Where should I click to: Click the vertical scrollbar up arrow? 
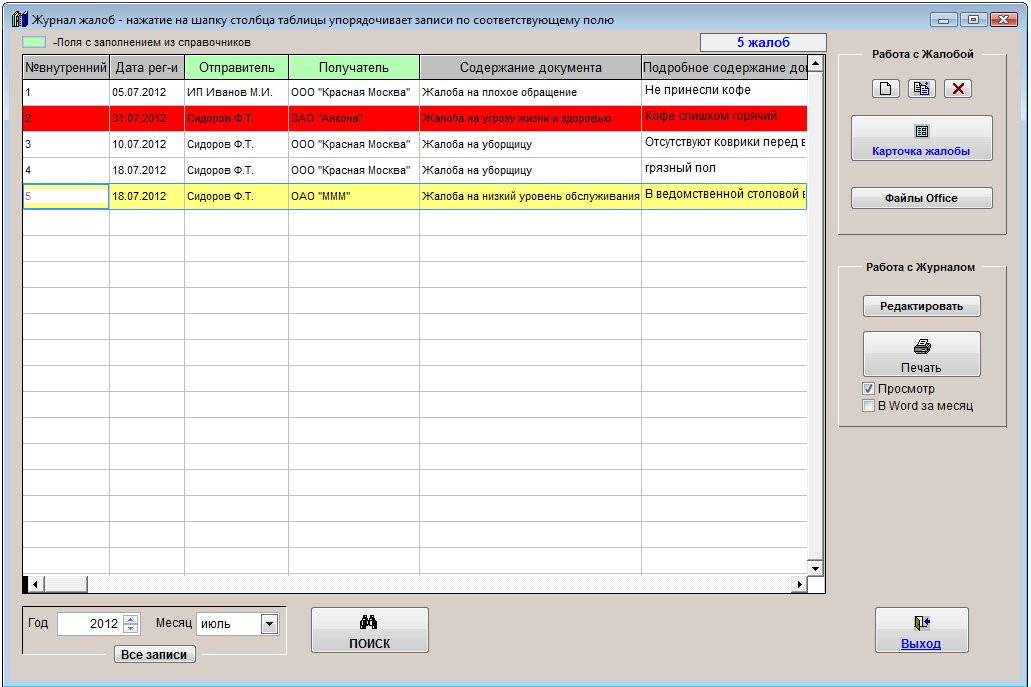coord(815,64)
